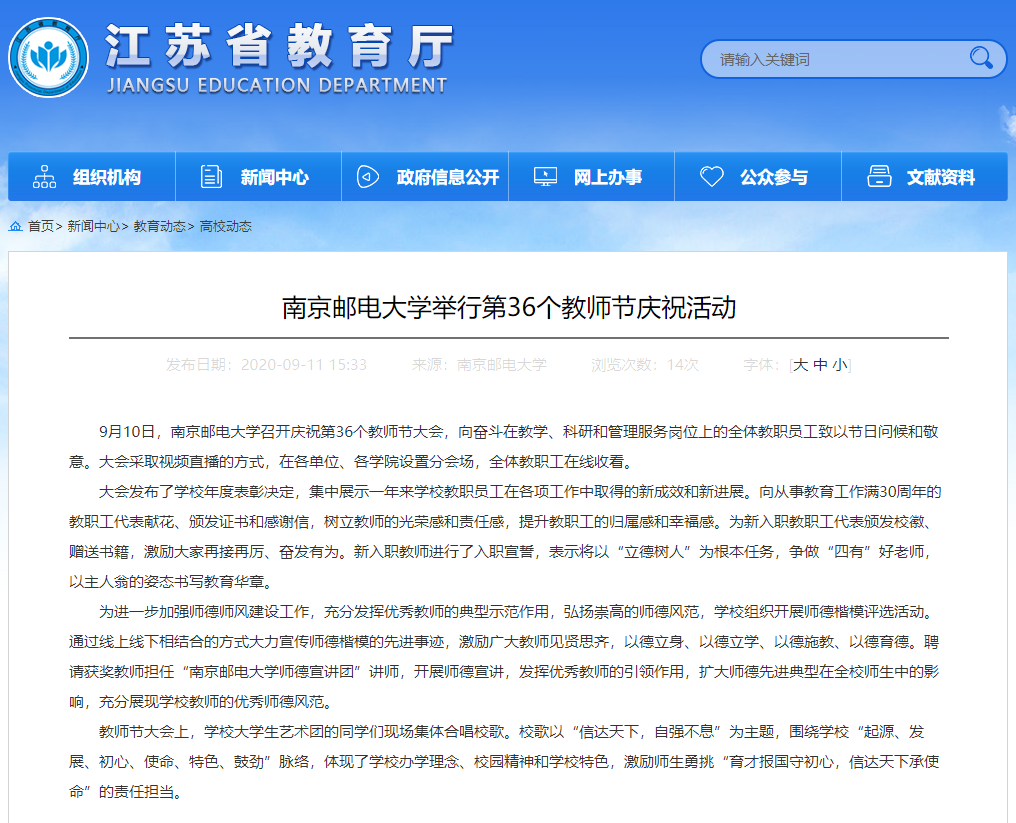
Task: Set font size to 中
Action: pyautogui.click(x=820, y=365)
